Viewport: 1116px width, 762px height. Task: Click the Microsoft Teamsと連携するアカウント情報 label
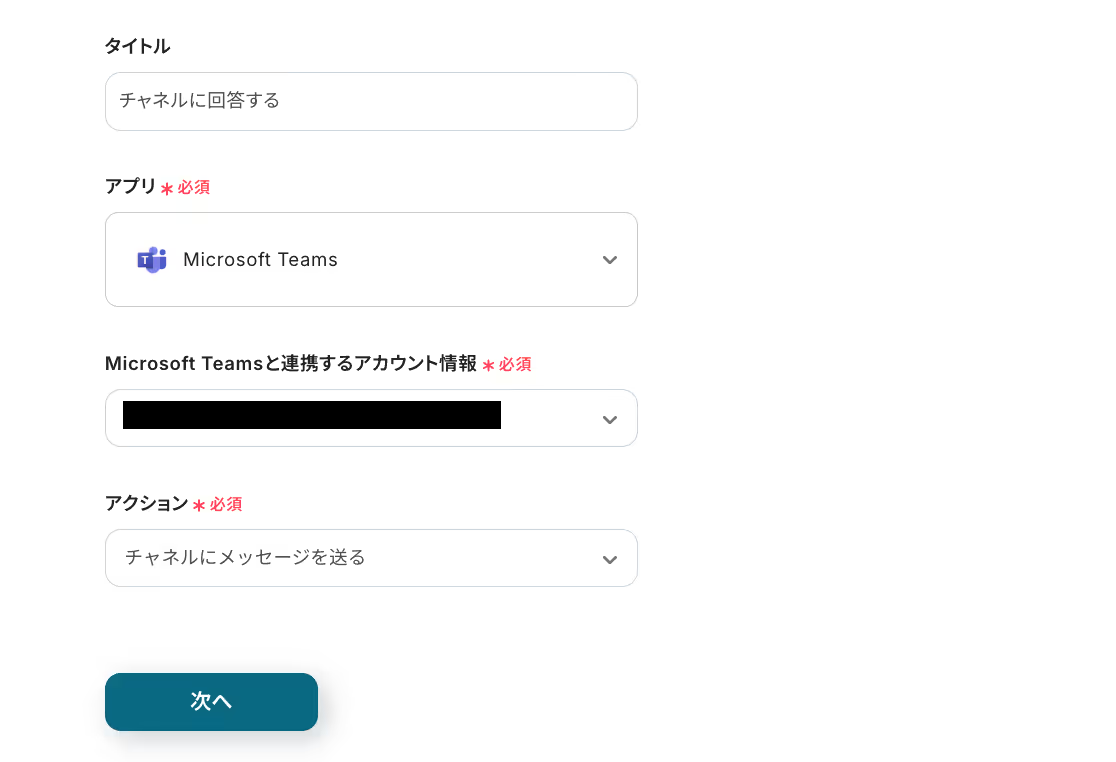click(x=290, y=364)
